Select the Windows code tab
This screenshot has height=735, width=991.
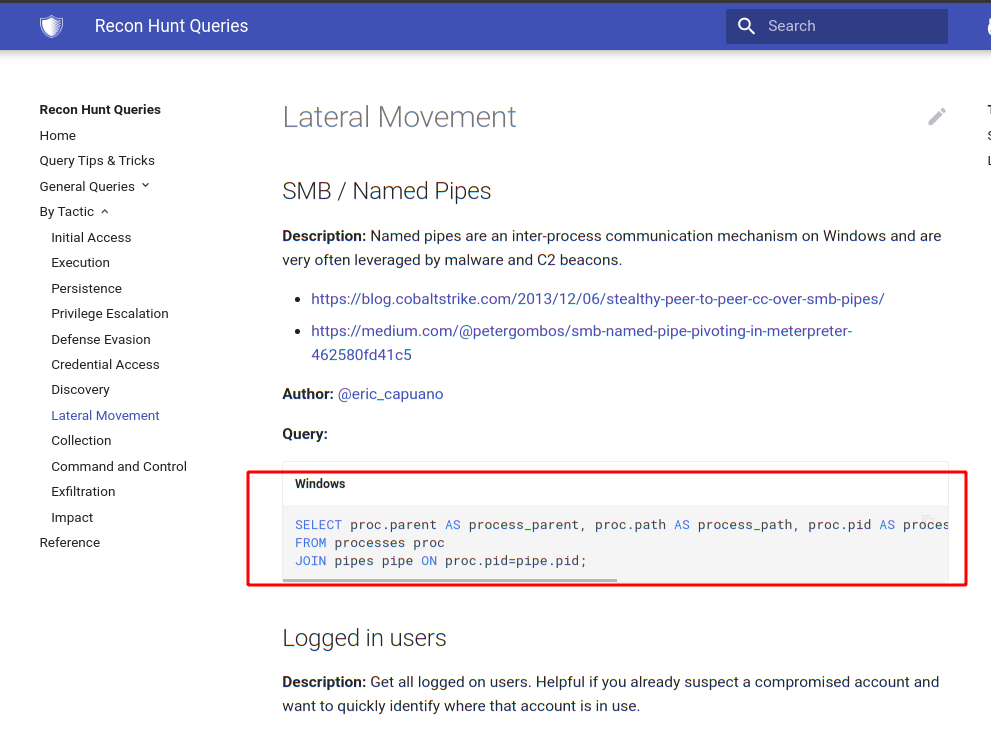tap(320, 484)
